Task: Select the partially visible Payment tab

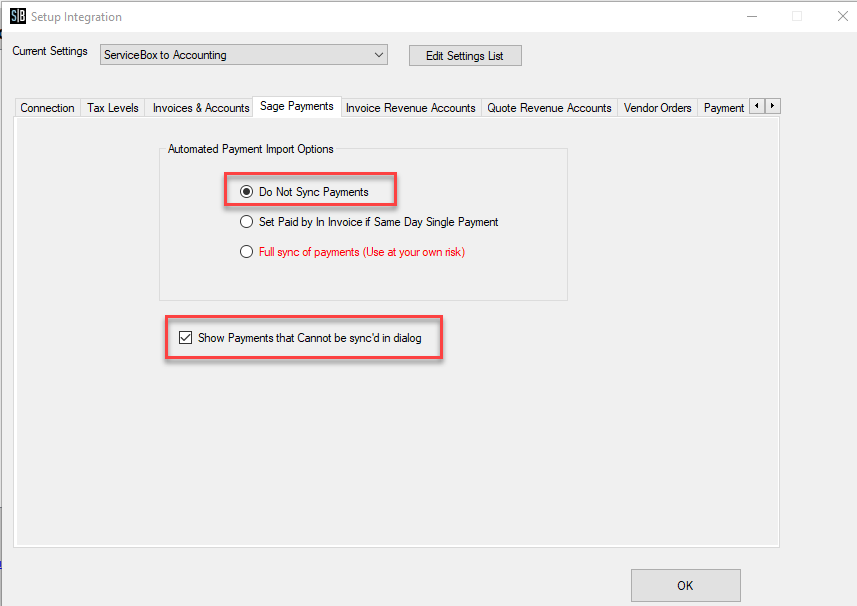Action: coord(724,108)
